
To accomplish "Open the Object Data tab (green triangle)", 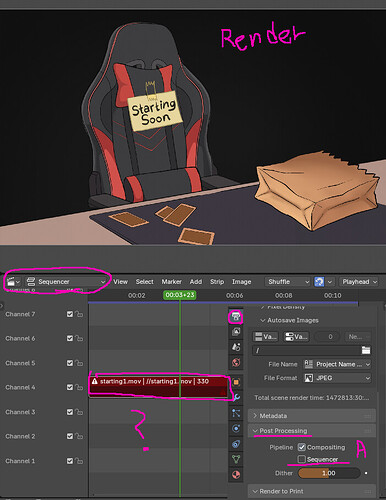I will click(x=236, y=459).
